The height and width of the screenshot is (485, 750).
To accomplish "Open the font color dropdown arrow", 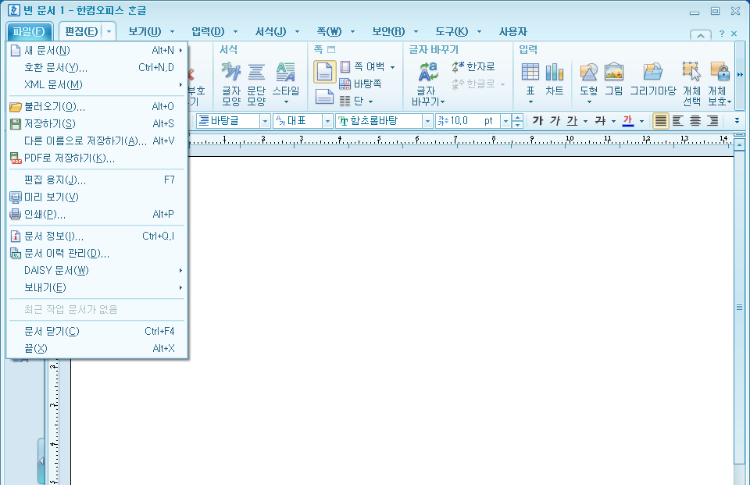I will coord(642,121).
